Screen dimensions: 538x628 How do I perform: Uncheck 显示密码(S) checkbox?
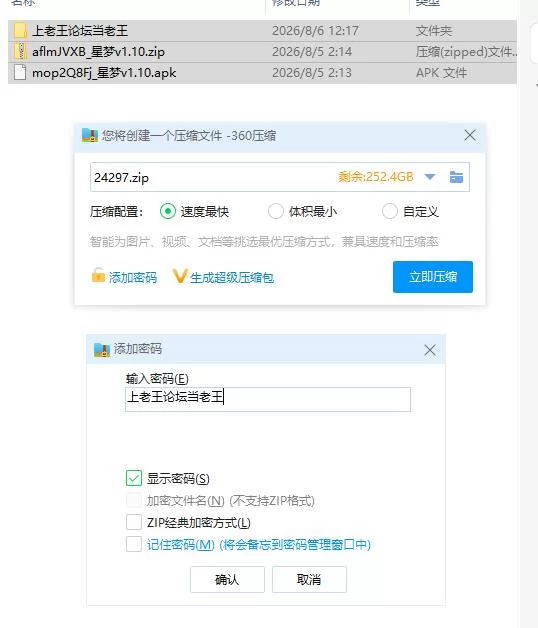(x=134, y=478)
